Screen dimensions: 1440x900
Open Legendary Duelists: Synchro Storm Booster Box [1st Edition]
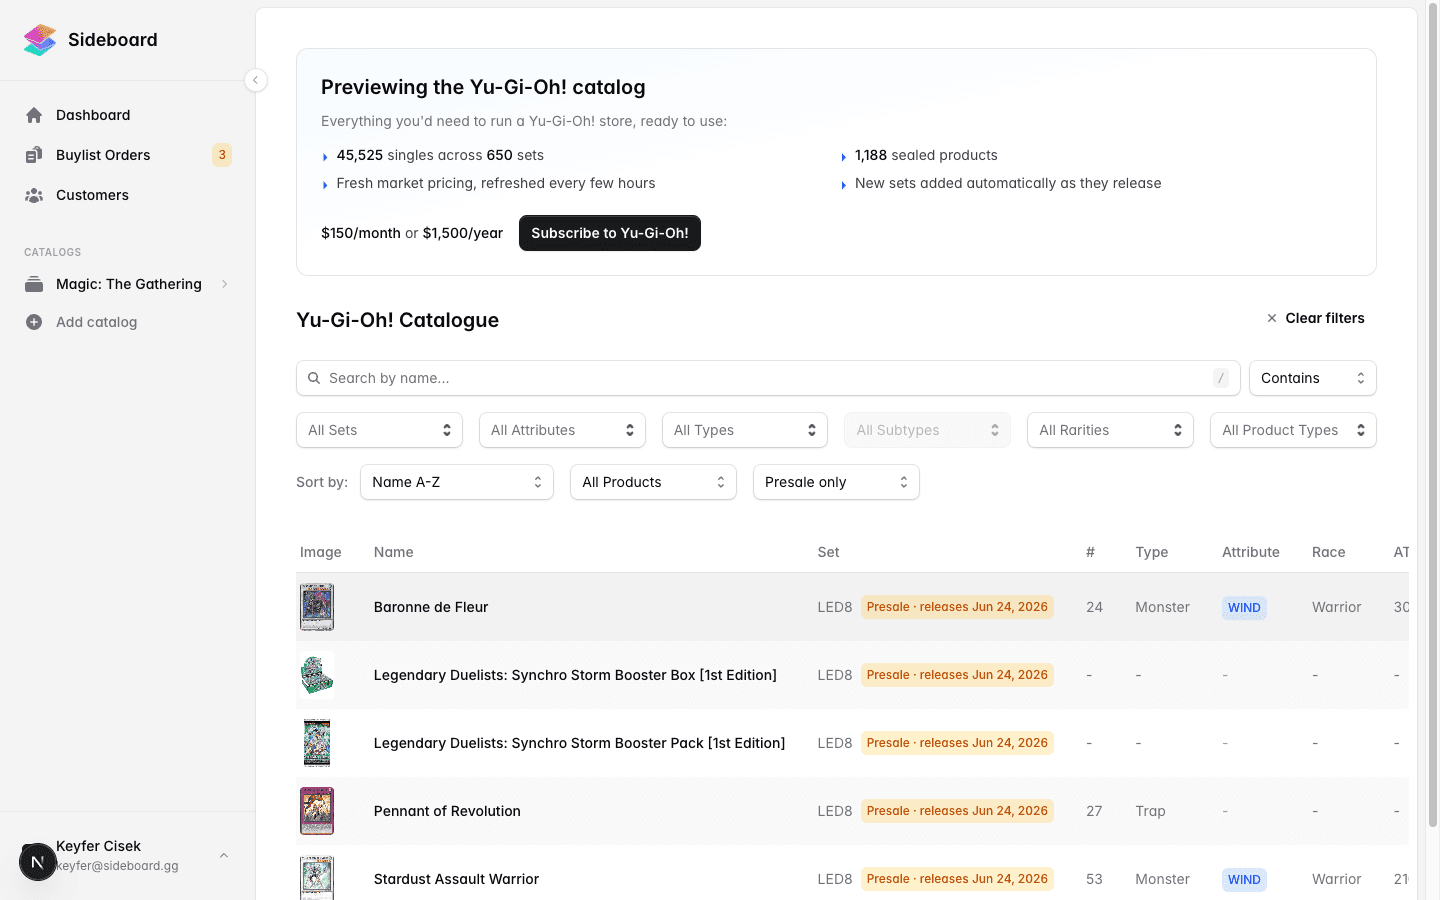pos(575,675)
